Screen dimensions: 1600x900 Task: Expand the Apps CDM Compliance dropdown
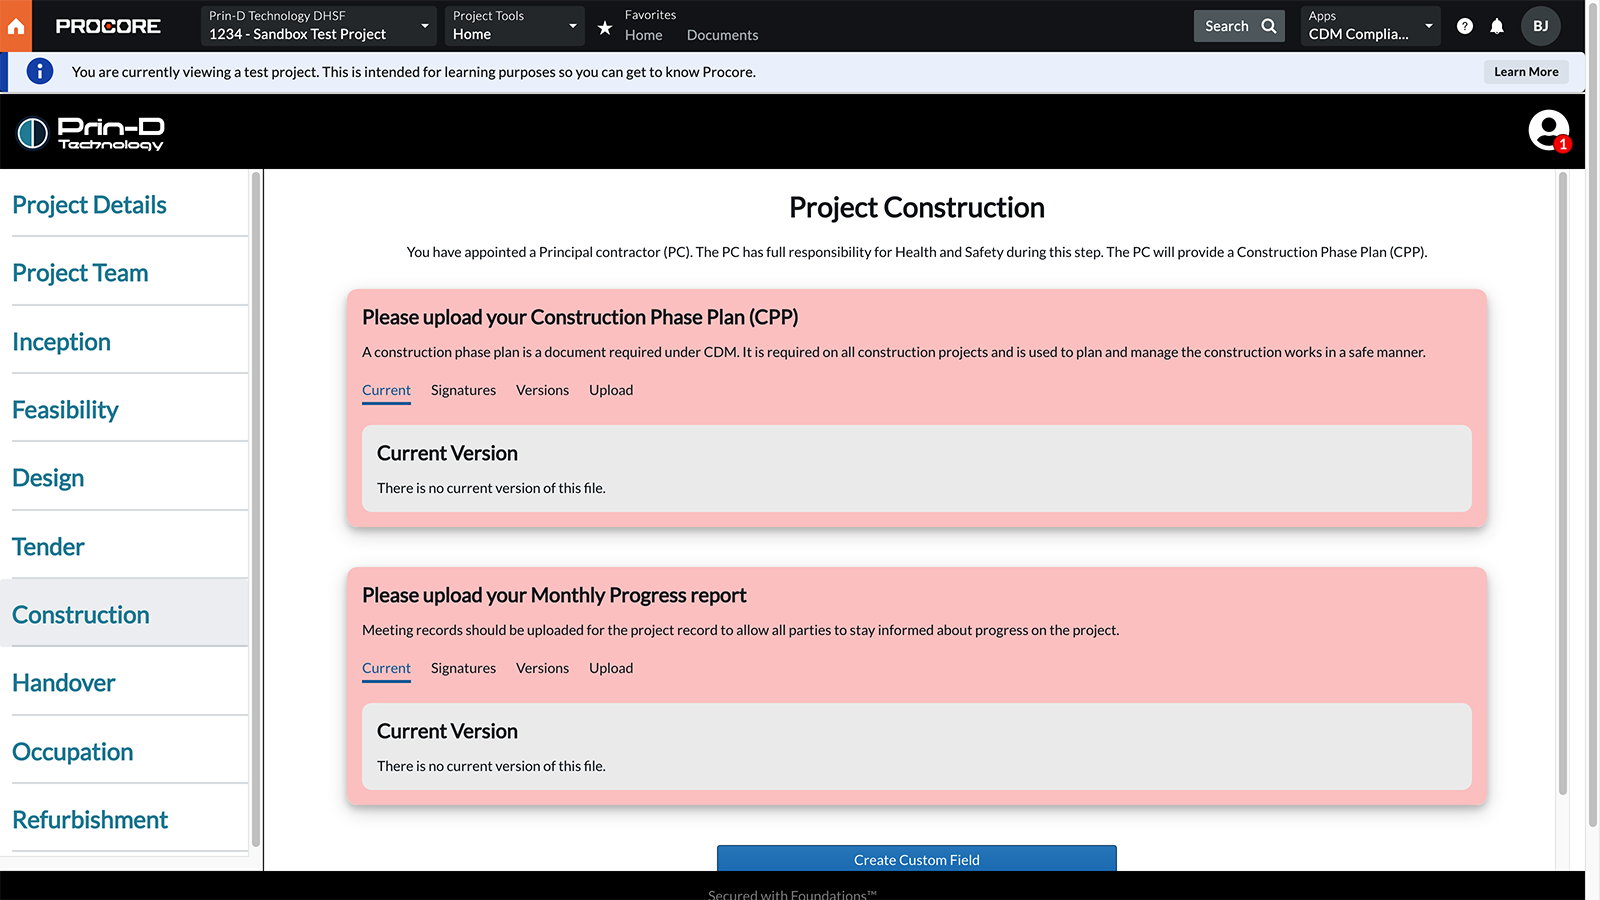(1369, 26)
